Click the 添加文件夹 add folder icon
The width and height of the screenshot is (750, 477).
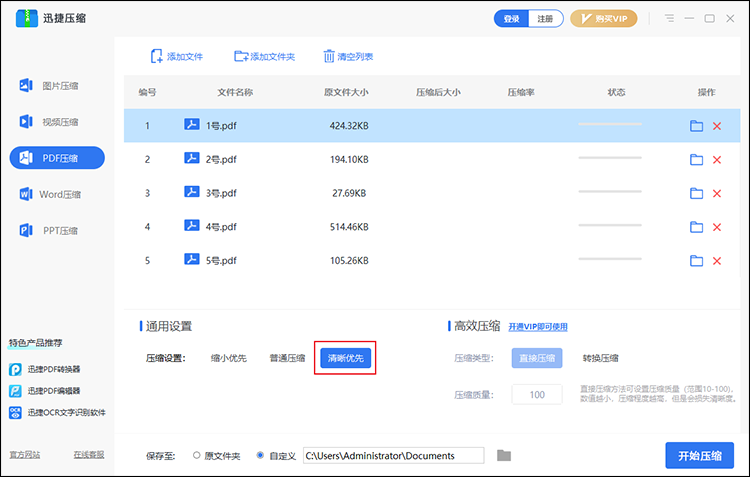tap(241, 57)
